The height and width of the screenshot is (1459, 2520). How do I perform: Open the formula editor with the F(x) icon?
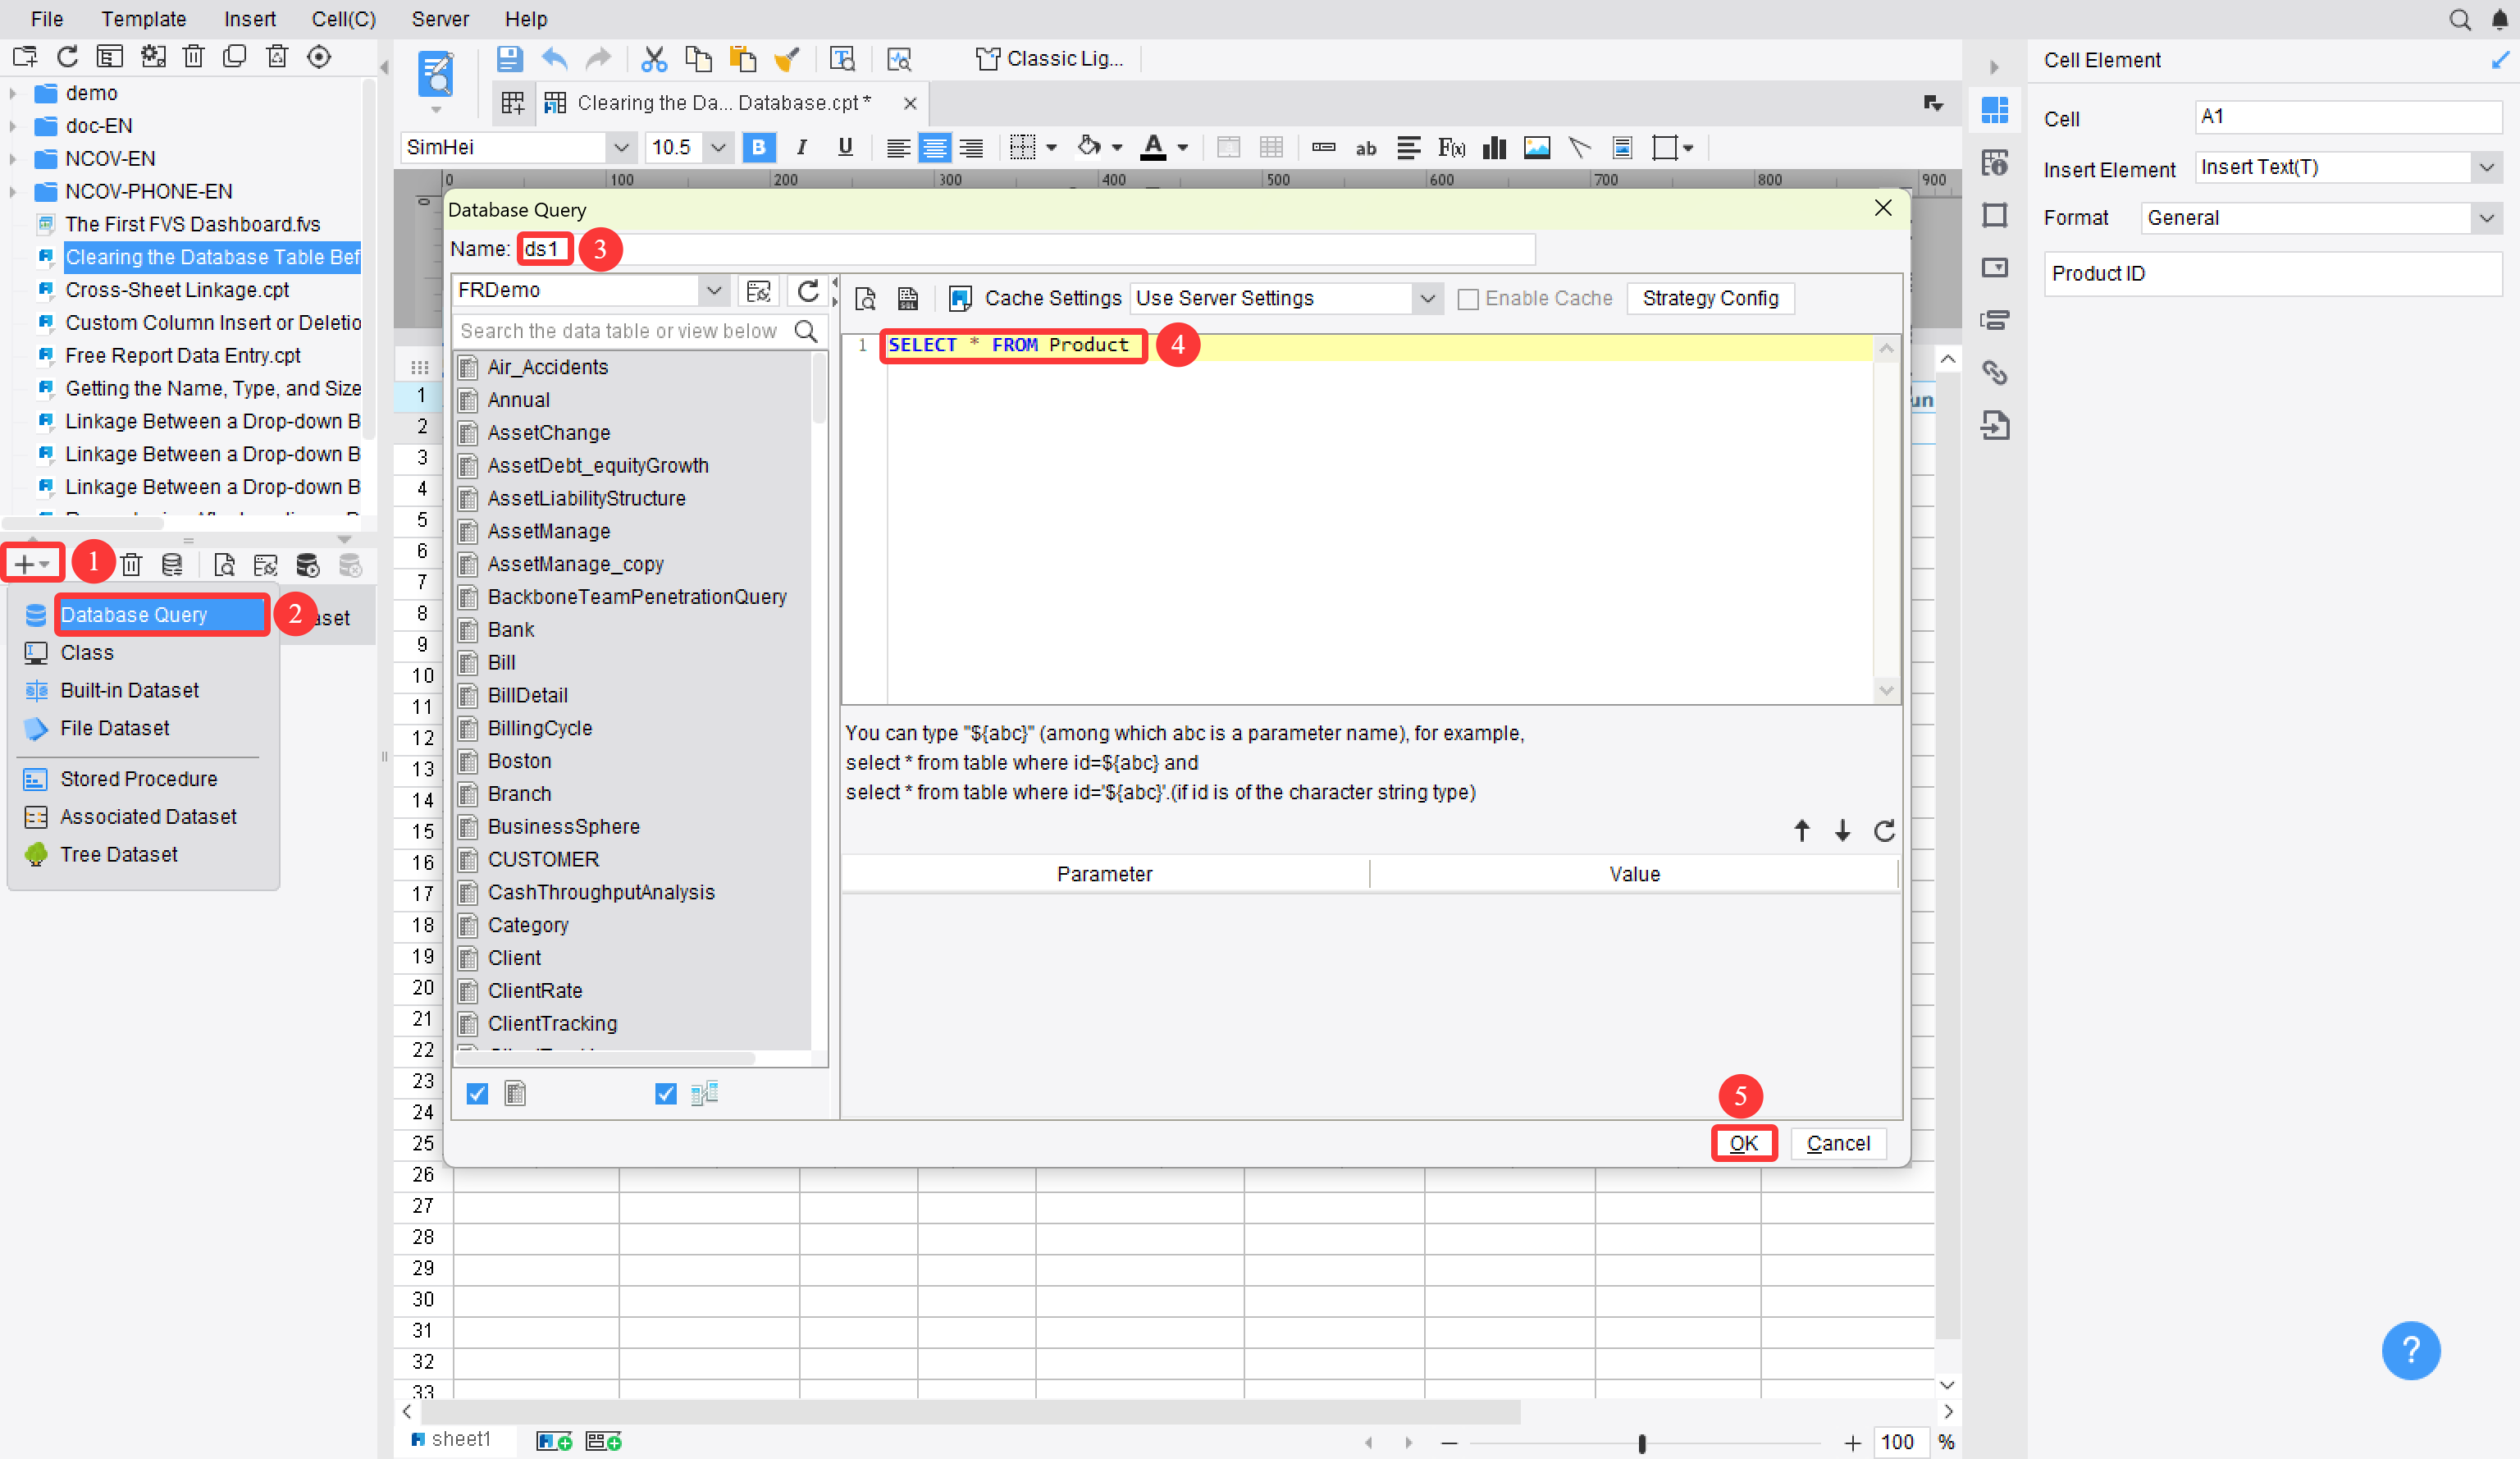click(1451, 147)
